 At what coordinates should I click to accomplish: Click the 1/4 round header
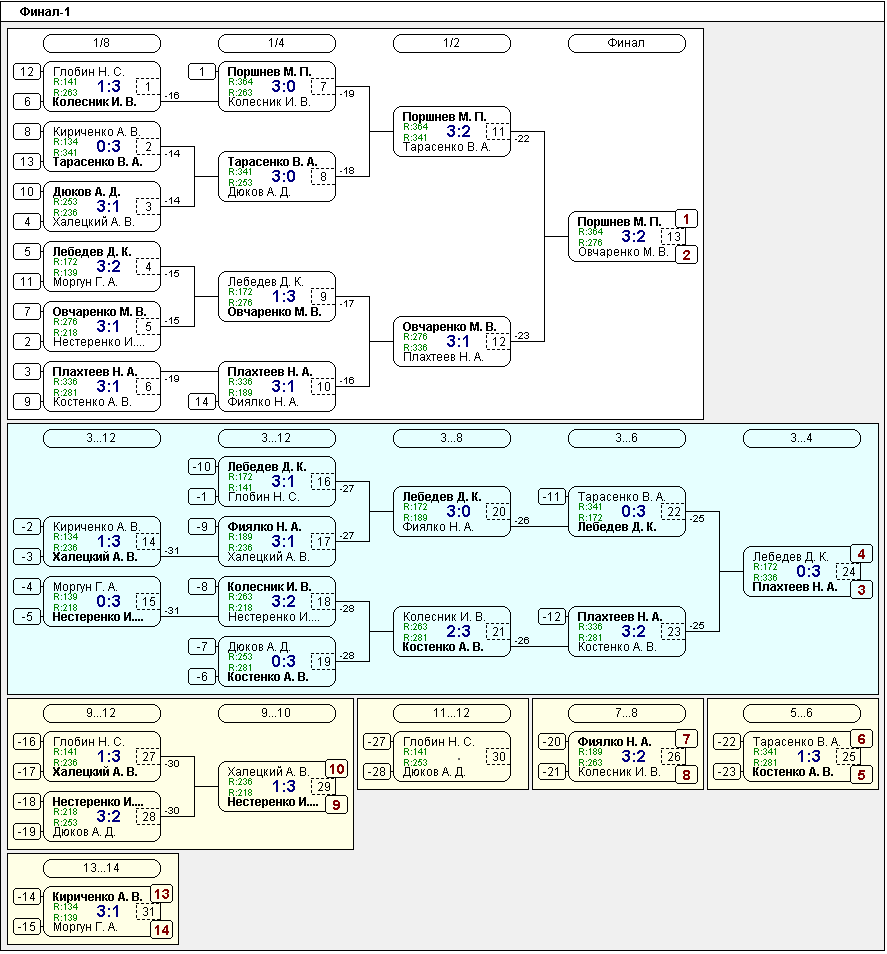[277, 43]
